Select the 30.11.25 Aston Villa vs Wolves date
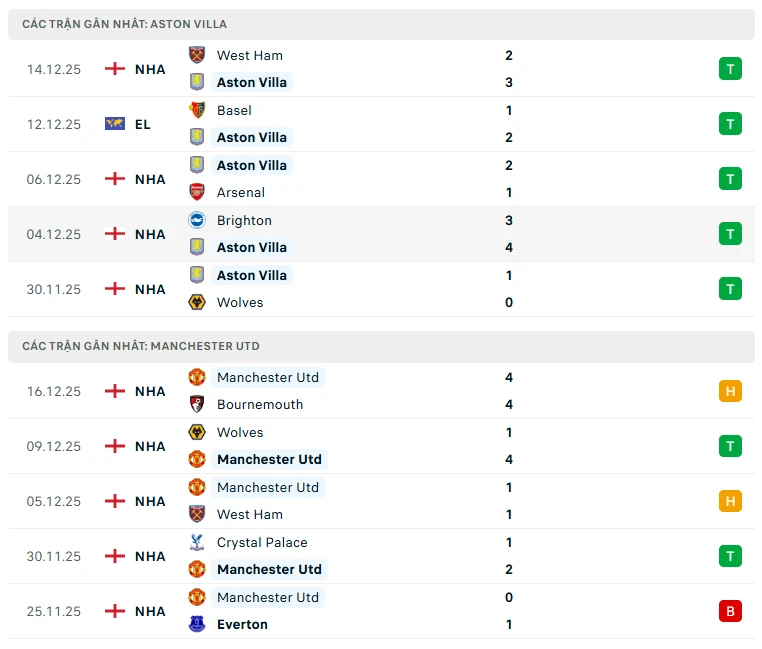Image resolution: width=762 pixels, height=649 pixels. pyautogui.click(x=54, y=289)
